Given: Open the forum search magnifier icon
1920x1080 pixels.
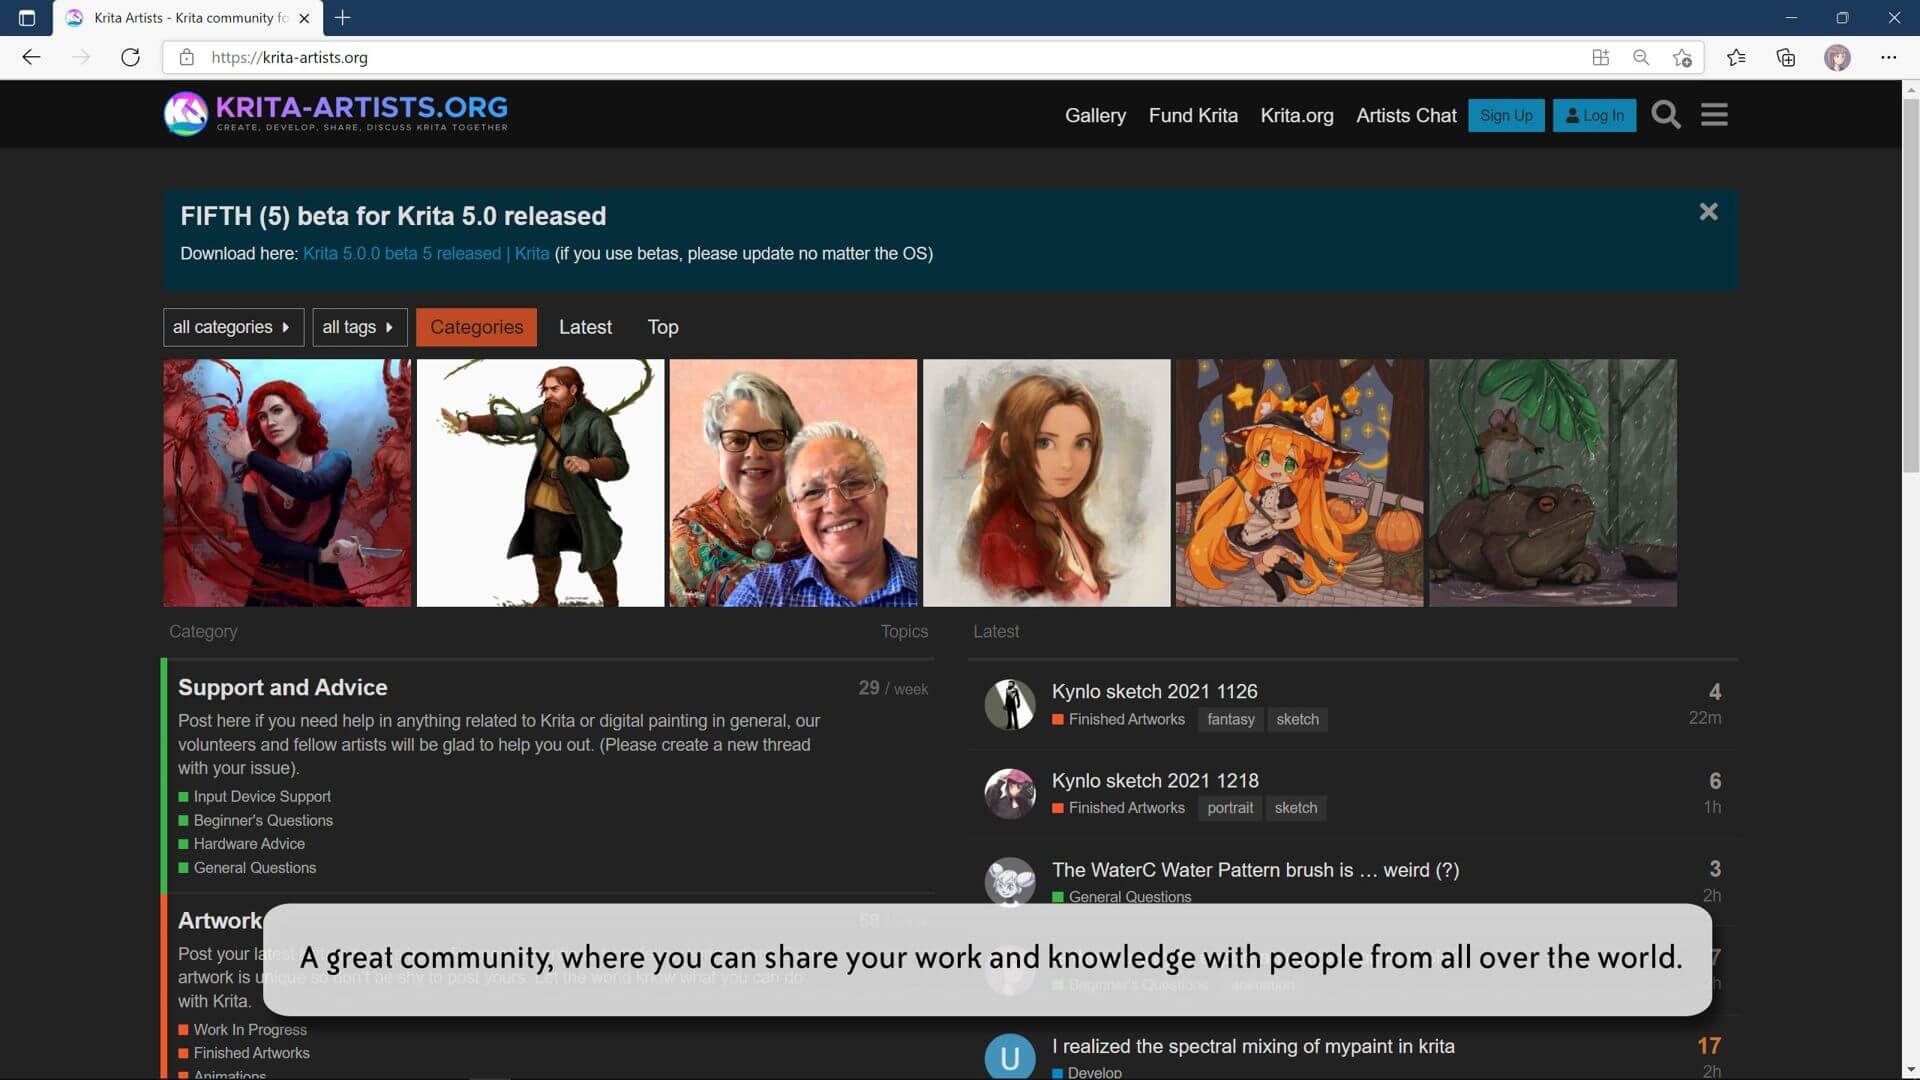Looking at the screenshot, I should (1666, 115).
